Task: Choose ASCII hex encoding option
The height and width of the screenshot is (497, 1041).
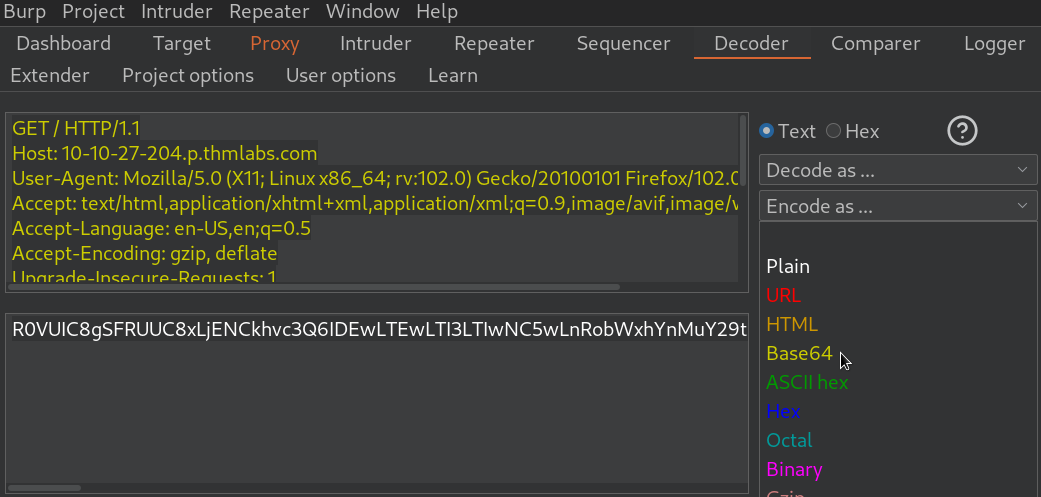Action: click(x=807, y=382)
